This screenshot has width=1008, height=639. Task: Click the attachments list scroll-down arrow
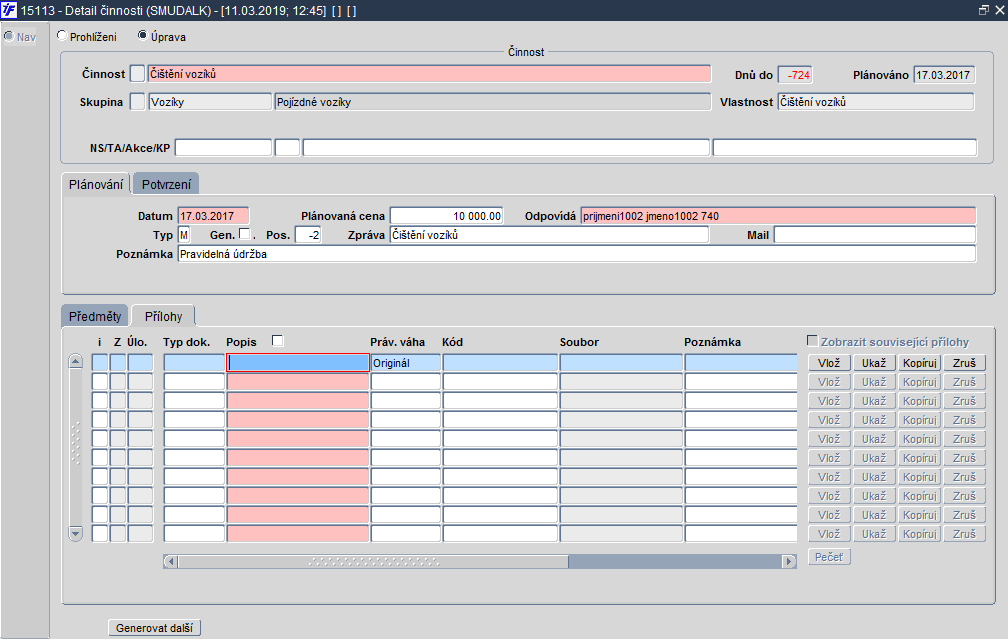(x=76, y=534)
